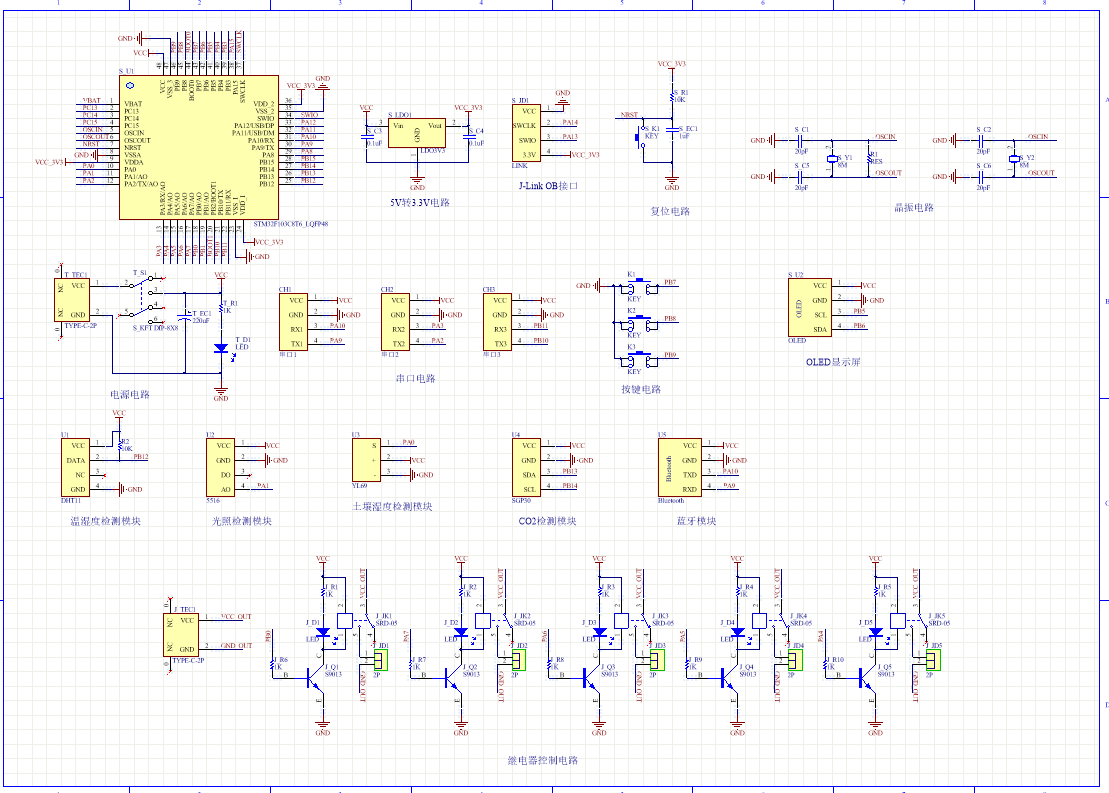Click the 土壤湿度检测模块 title label

pos(393,507)
